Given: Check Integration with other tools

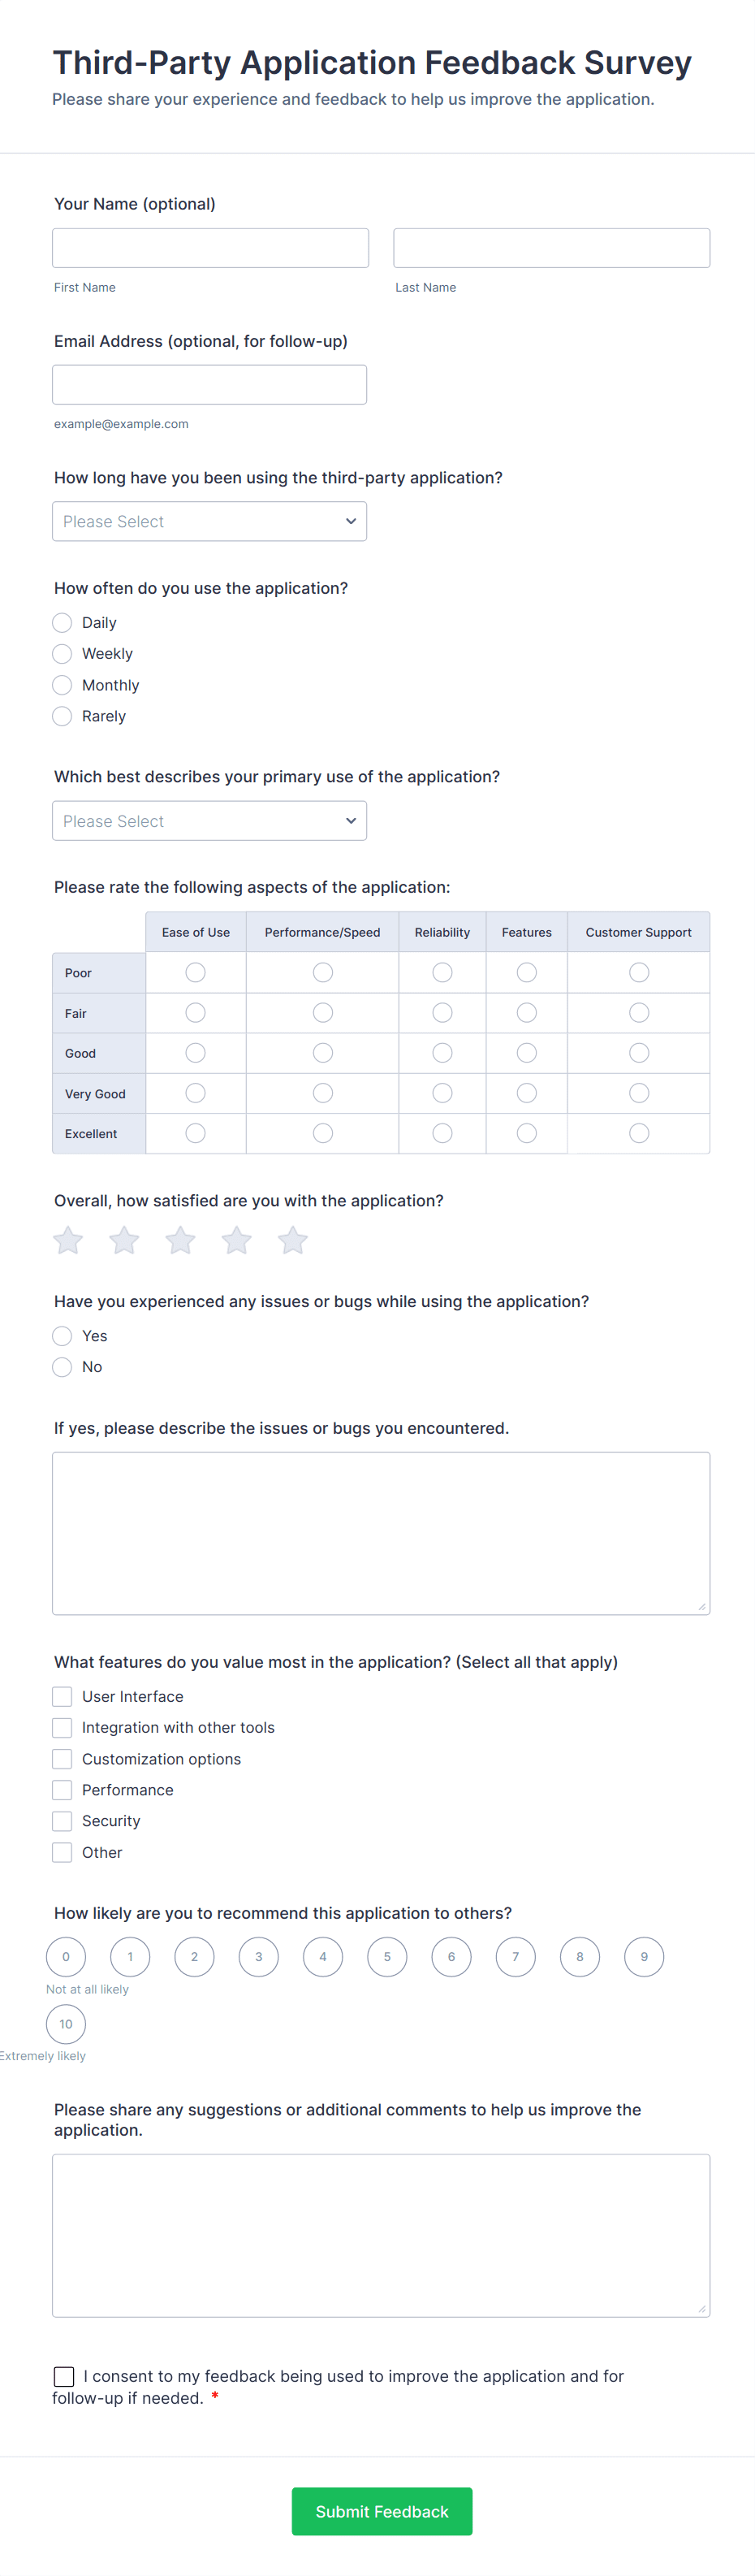Looking at the screenshot, I should click(61, 1727).
